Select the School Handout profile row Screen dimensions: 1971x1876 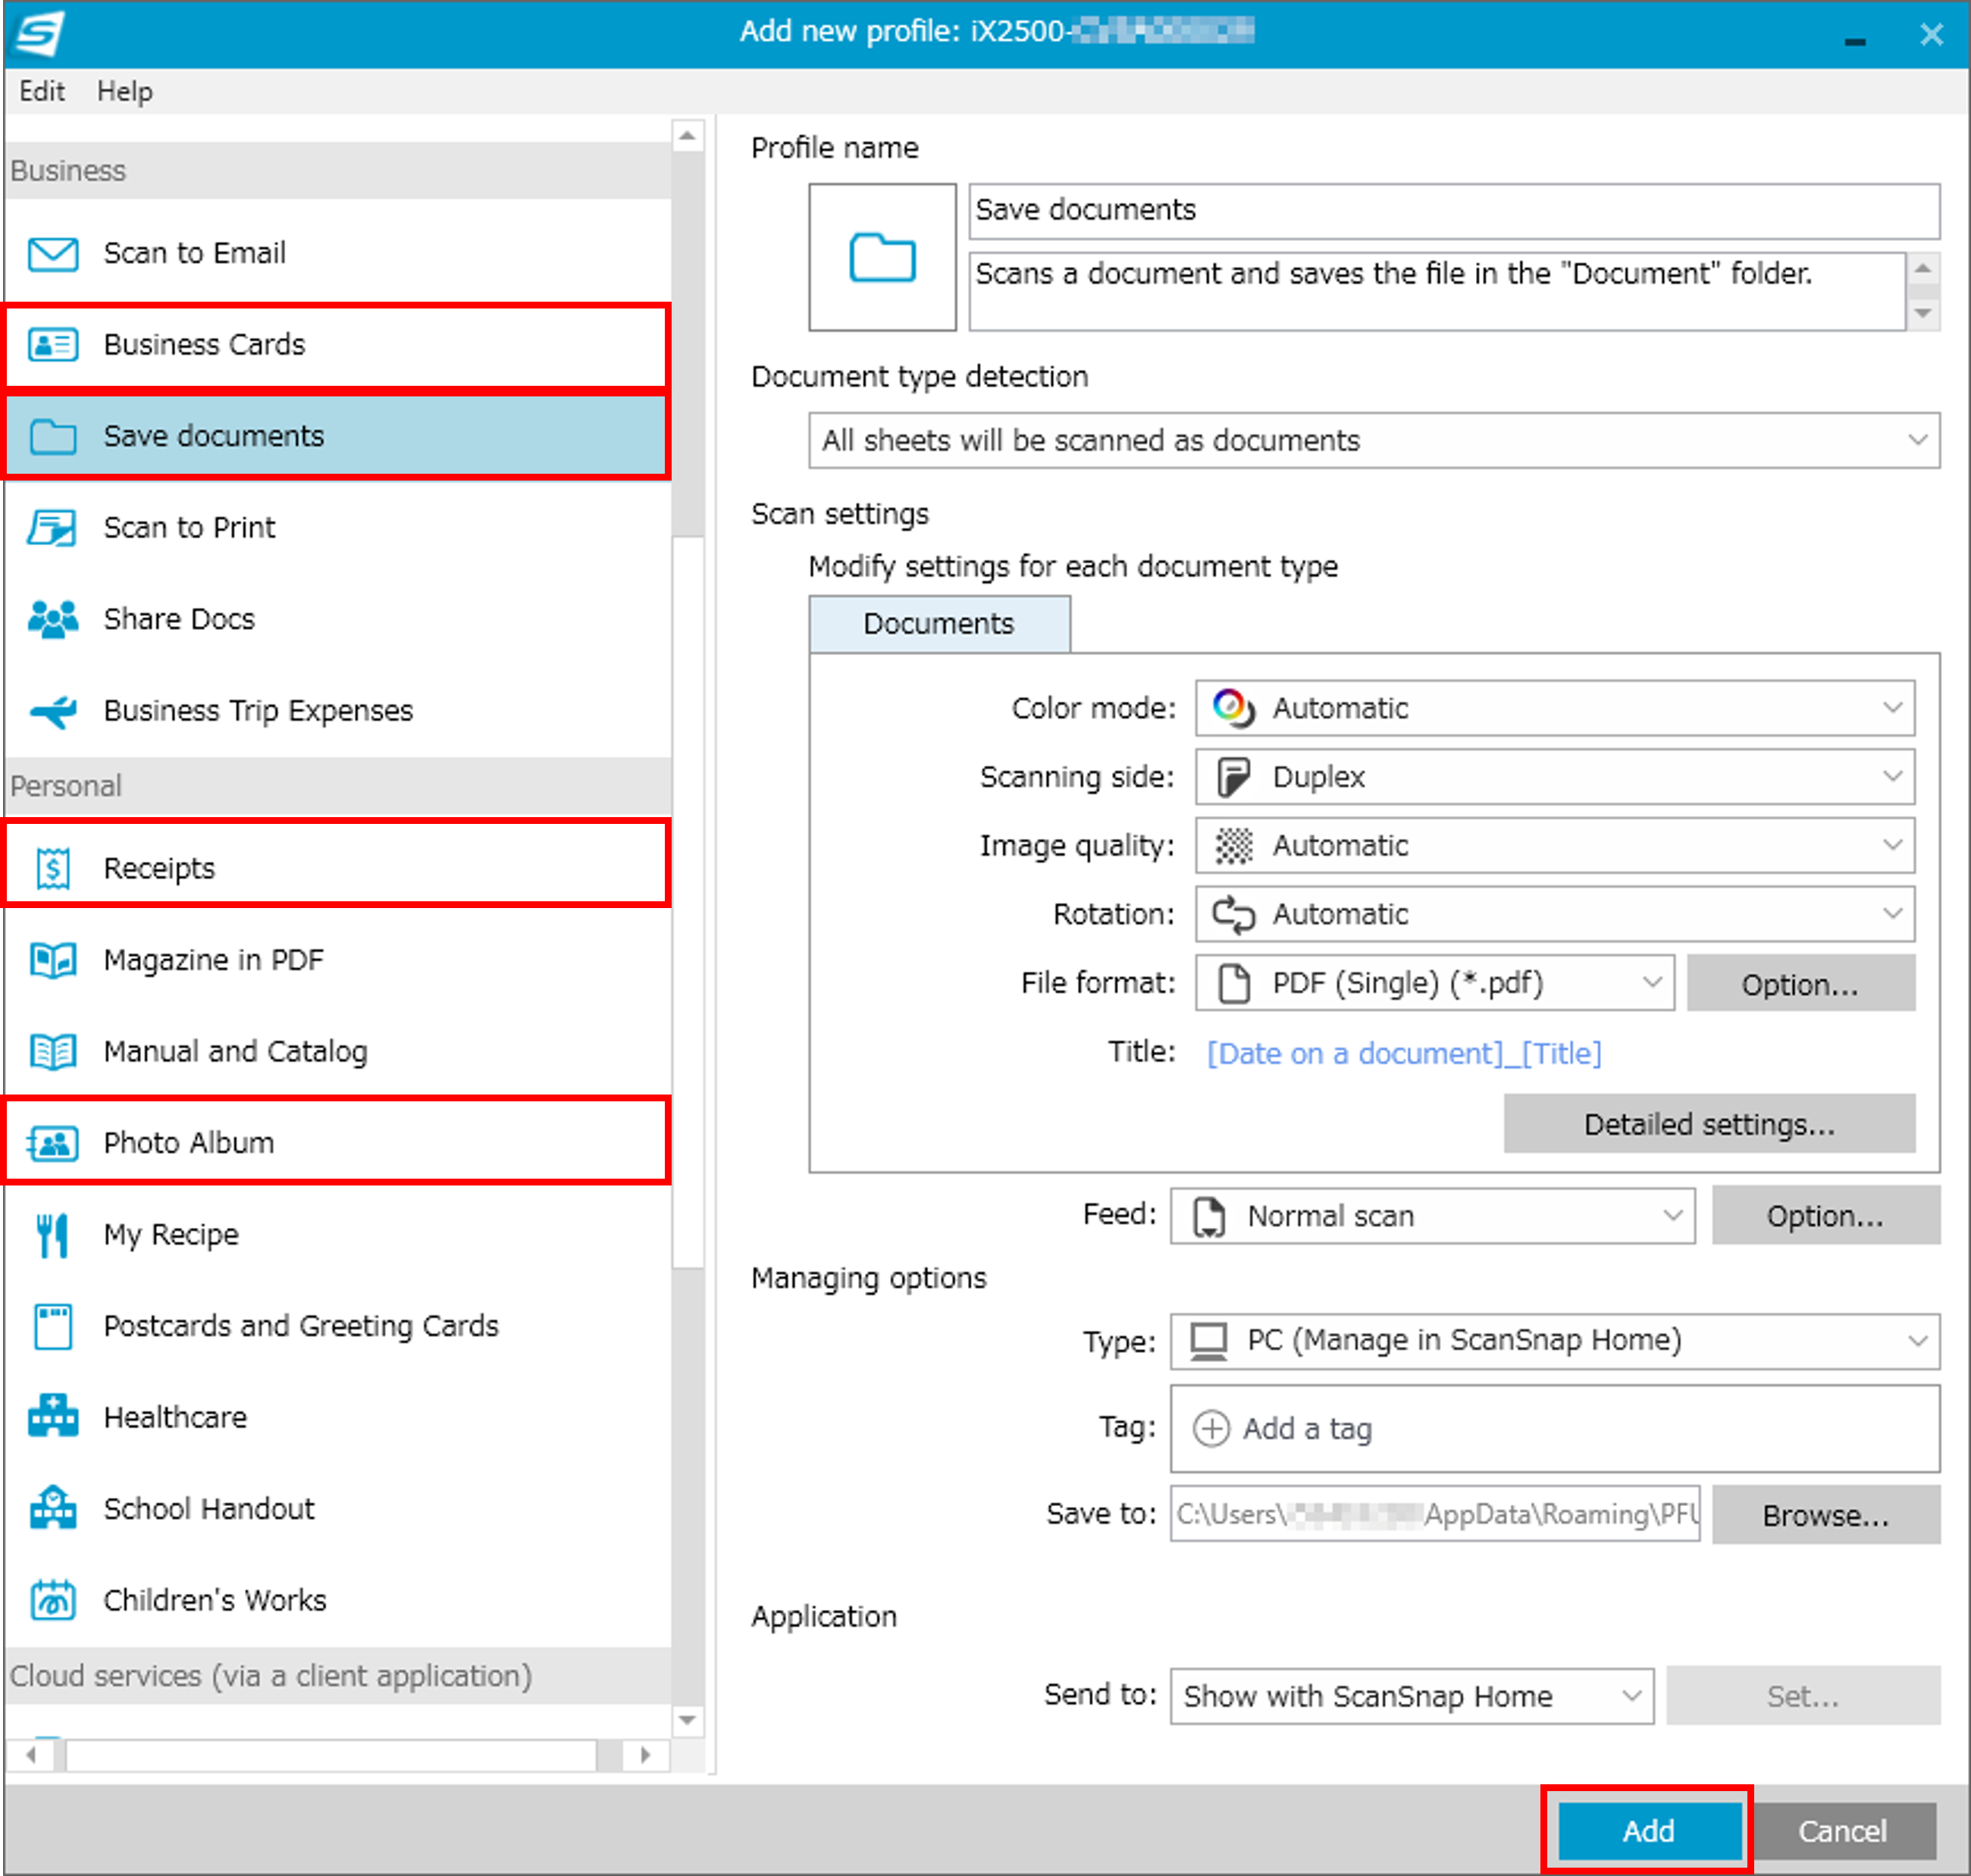[337, 1510]
